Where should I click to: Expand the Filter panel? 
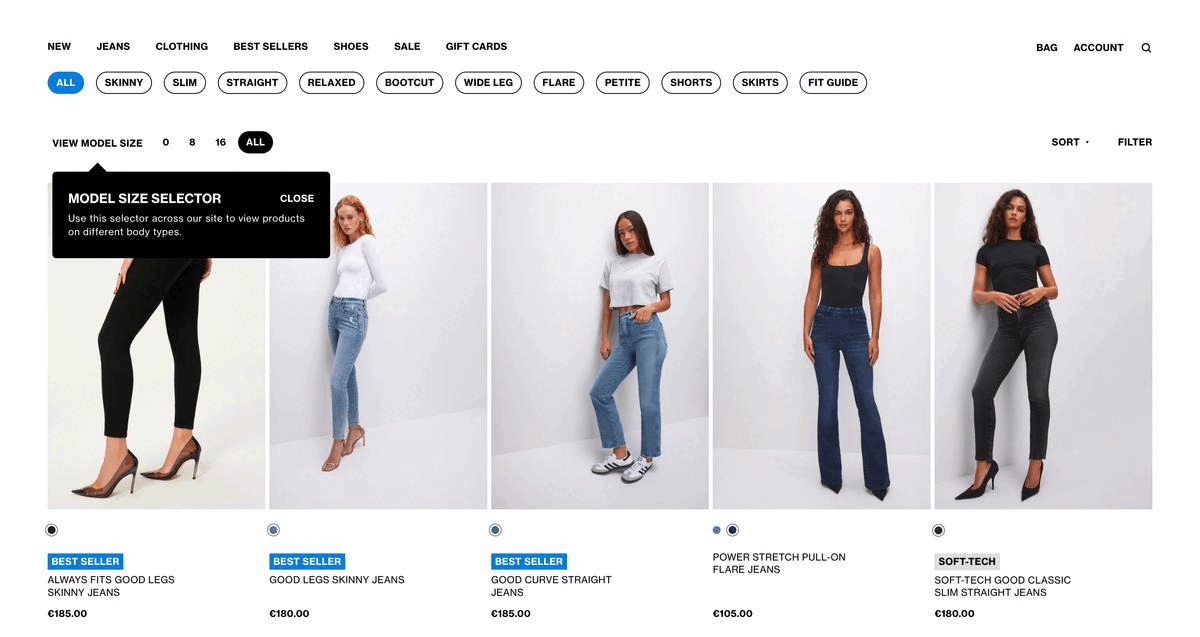[x=1135, y=142]
